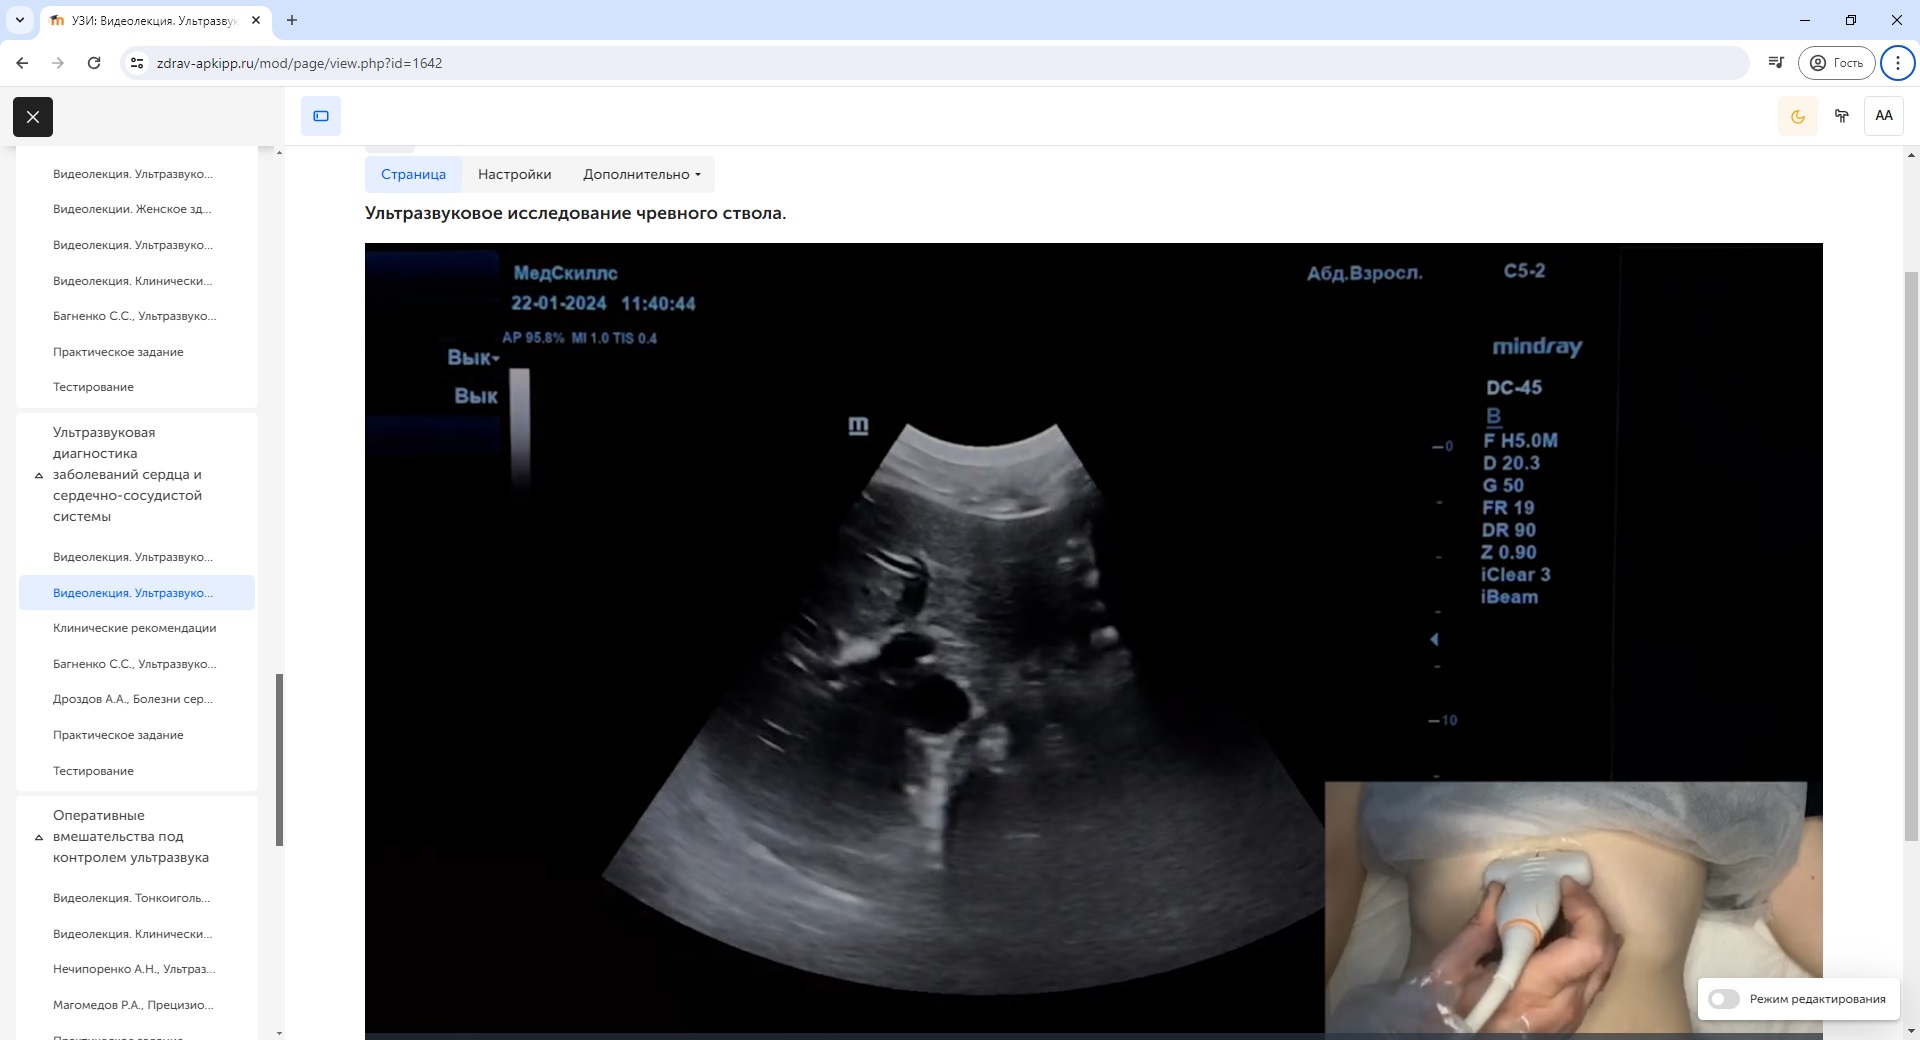Open Chrome three-dot menu

[x=1897, y=63]
